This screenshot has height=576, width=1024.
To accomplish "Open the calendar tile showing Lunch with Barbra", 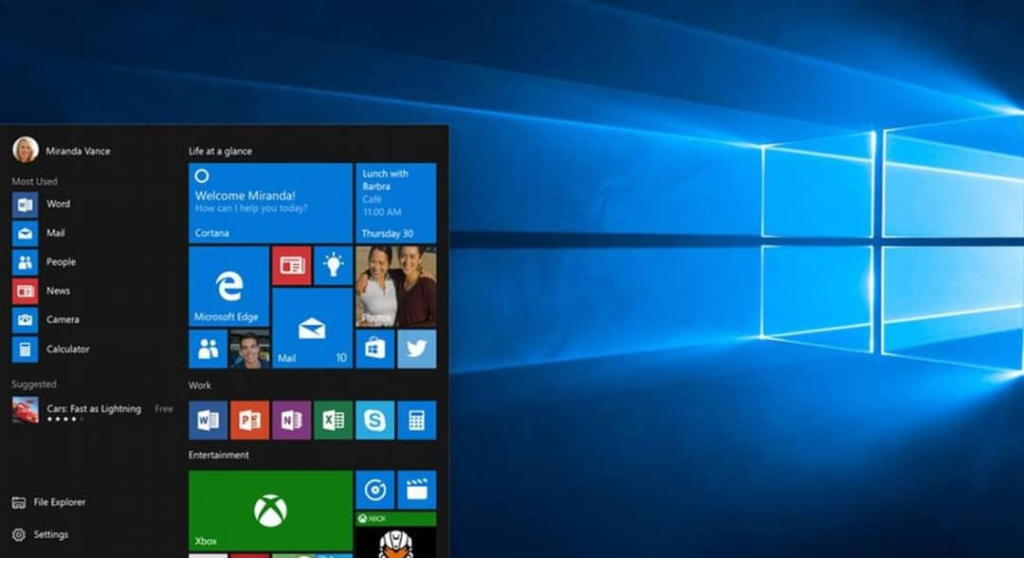I will click(x=396, y=203).
